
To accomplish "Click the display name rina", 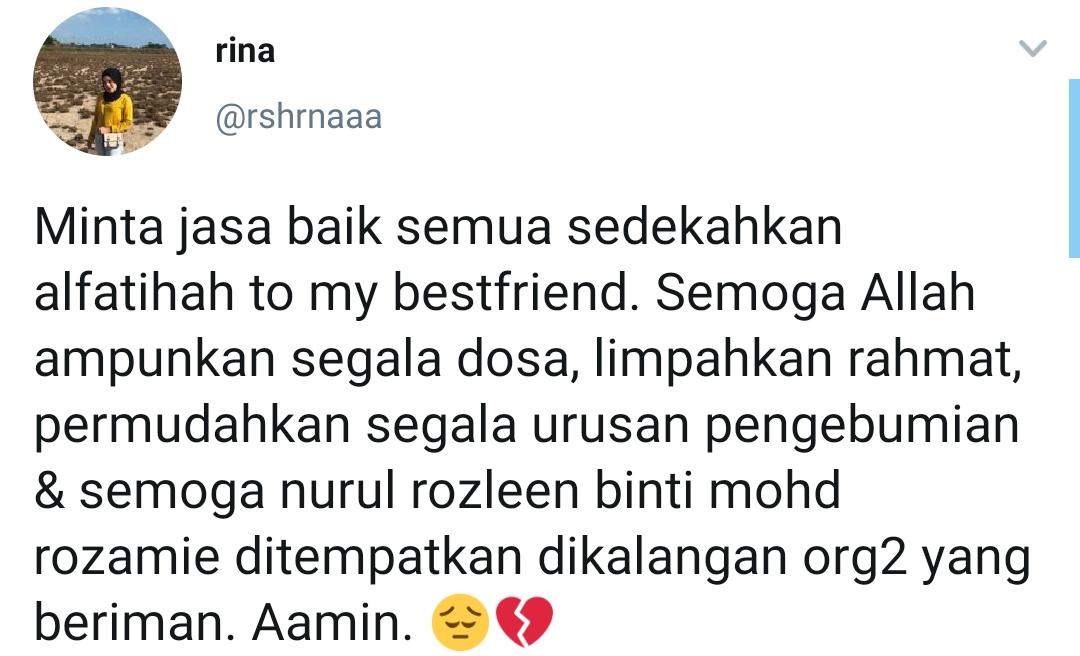I will click(x=245, y=51).
